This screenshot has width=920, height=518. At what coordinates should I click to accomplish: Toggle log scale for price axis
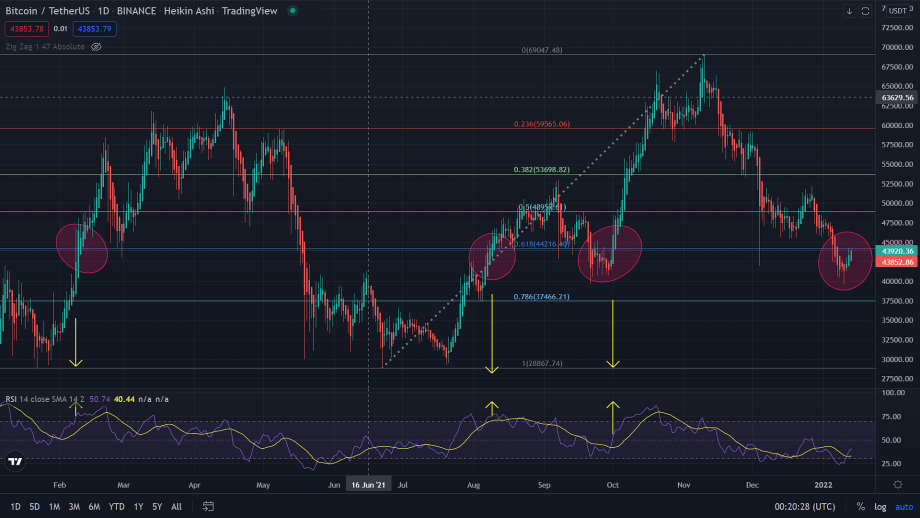[x=882, y=506]
